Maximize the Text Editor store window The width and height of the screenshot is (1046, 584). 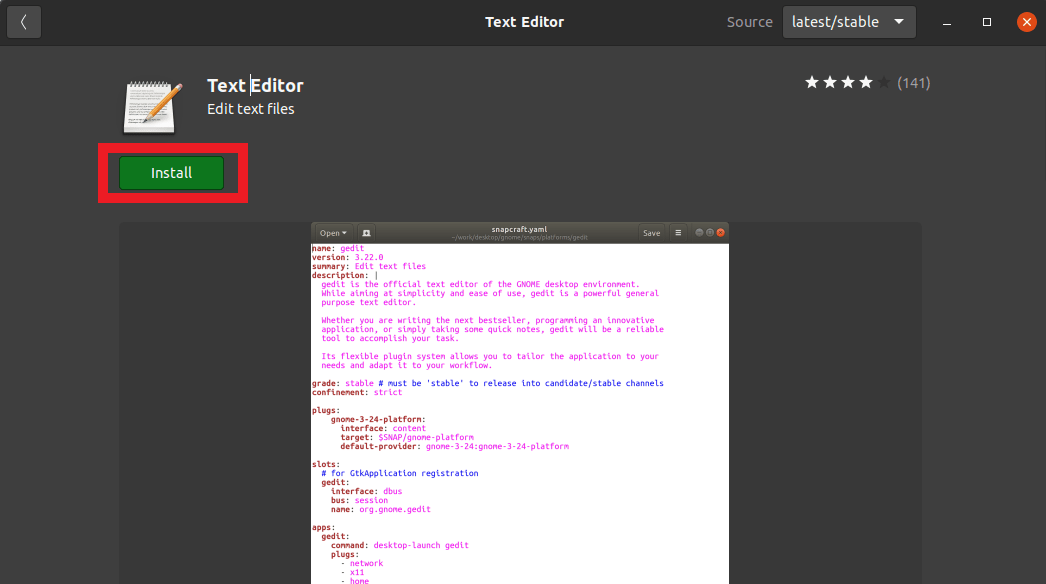click(x=986, y=21)
